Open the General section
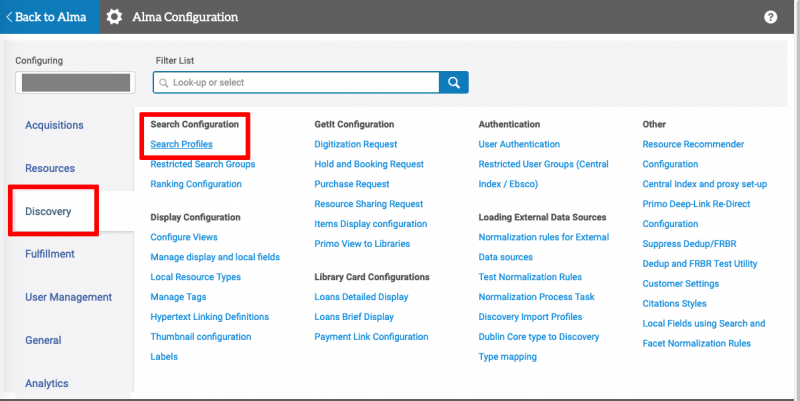 tap(43, 340)
